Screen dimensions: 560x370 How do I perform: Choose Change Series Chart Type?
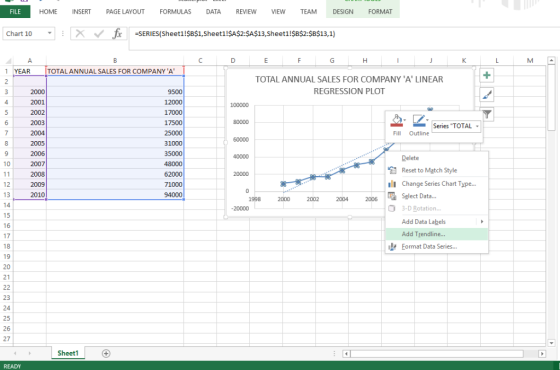tap(437, 184)
